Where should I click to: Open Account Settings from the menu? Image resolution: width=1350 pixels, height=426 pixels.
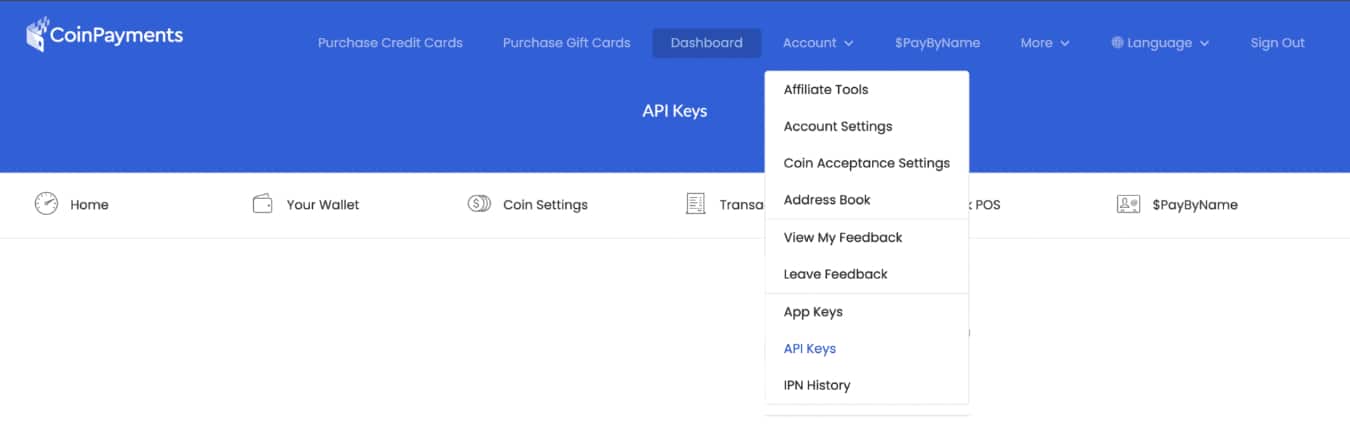pos(837,126)
